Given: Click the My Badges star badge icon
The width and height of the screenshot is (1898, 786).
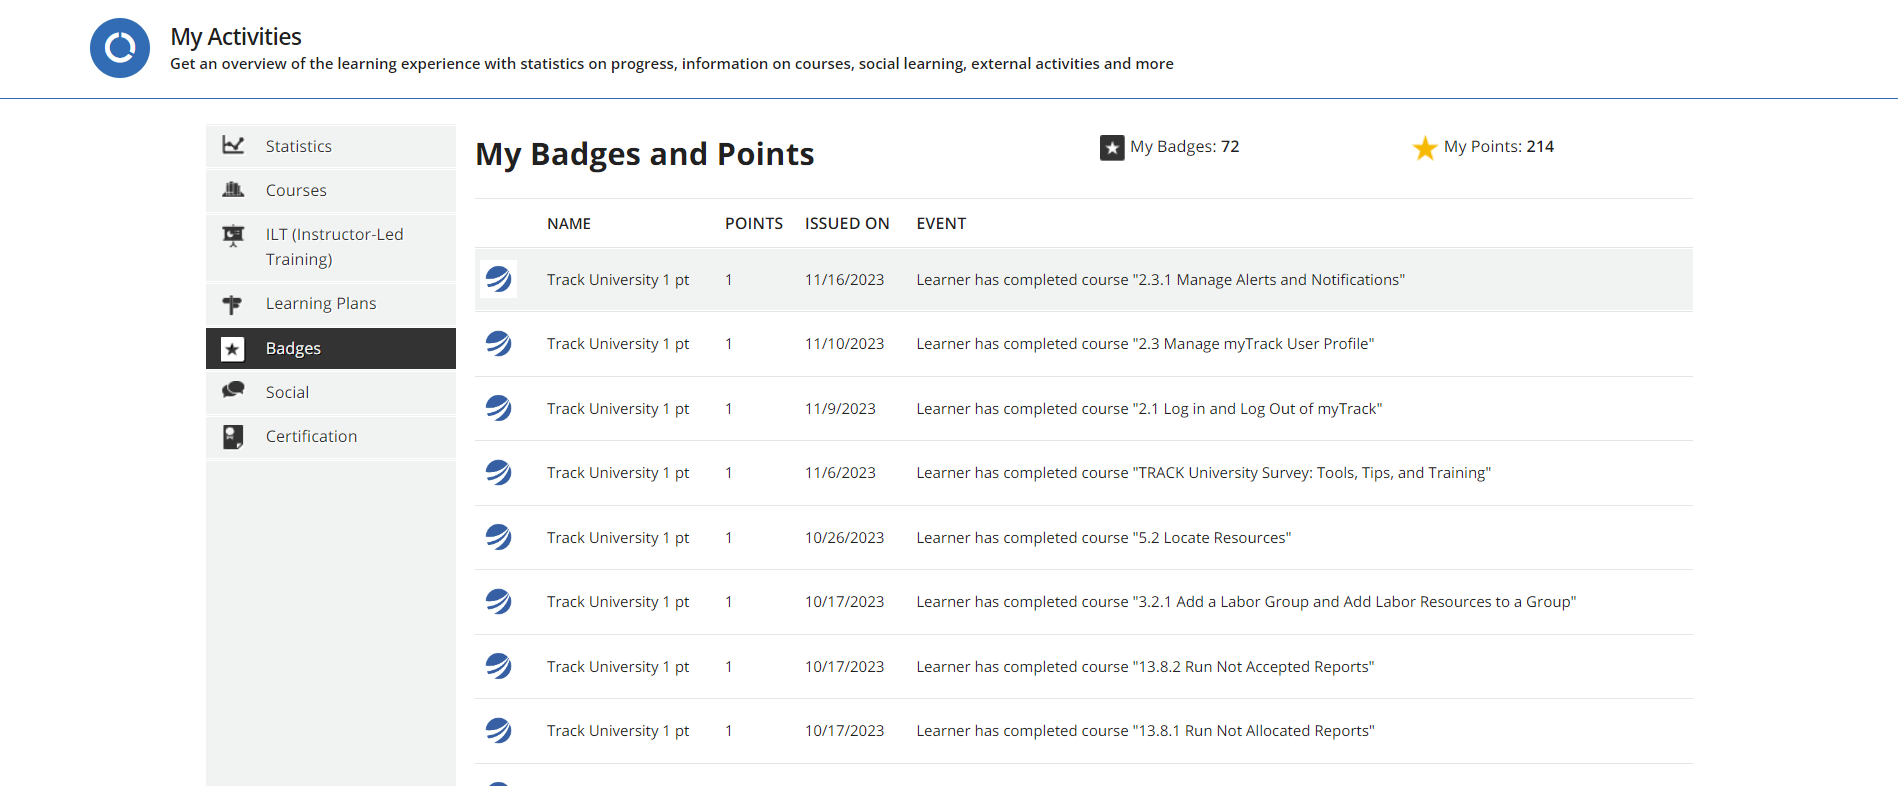Looking at the screenshot, I should pyautogui.click(x=1112, y=148).
